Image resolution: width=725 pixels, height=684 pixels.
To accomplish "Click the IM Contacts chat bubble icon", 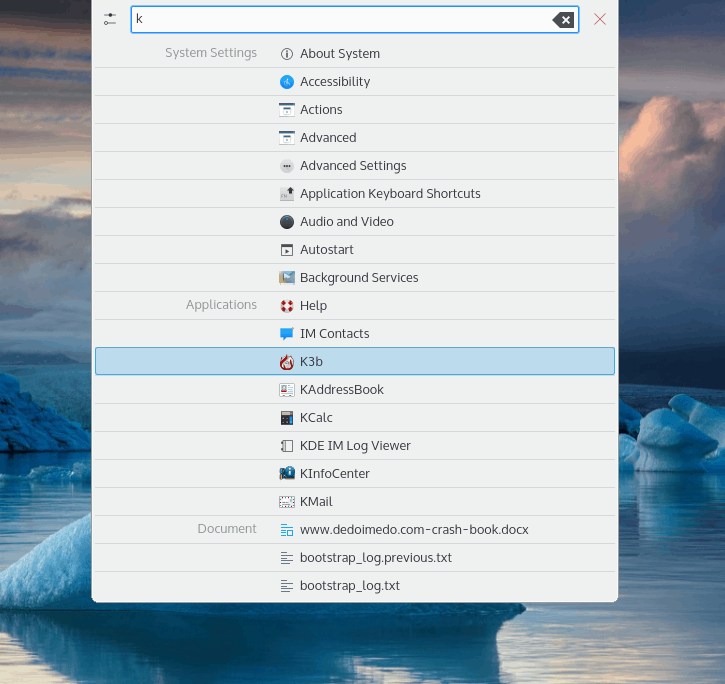I will (287, 334).
